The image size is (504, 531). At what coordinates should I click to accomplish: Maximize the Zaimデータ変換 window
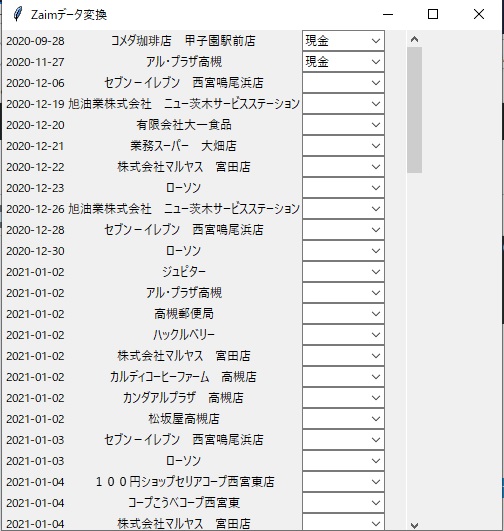(433, 14)
